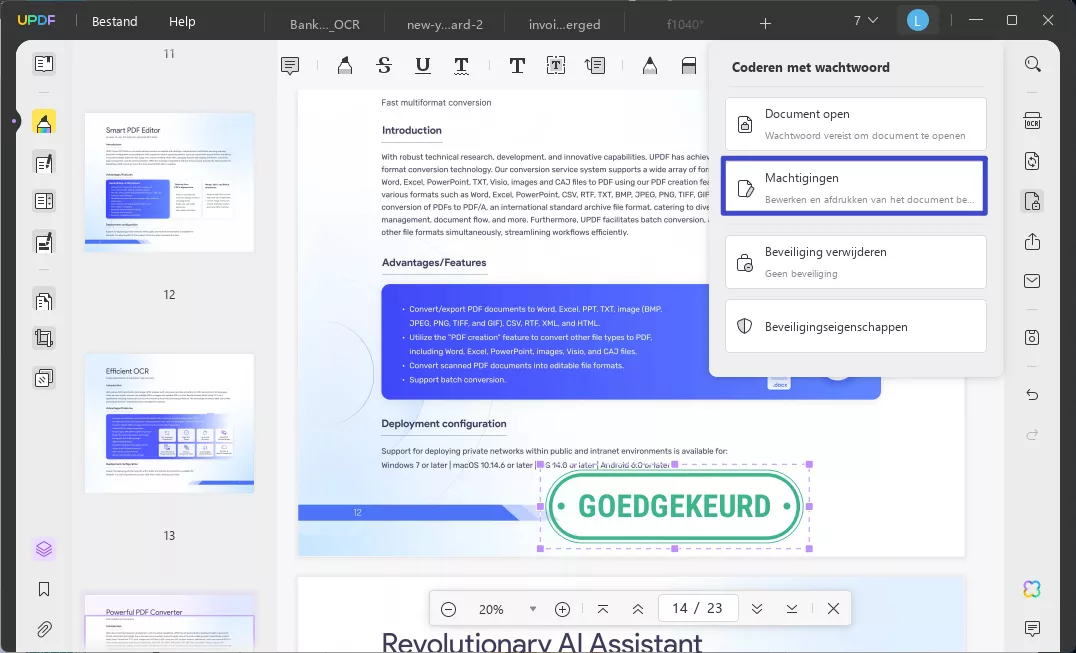Expand the zoom percentage dropdown arrow
This screenshot has width=1076, height=653.
(x=533, y=608)
